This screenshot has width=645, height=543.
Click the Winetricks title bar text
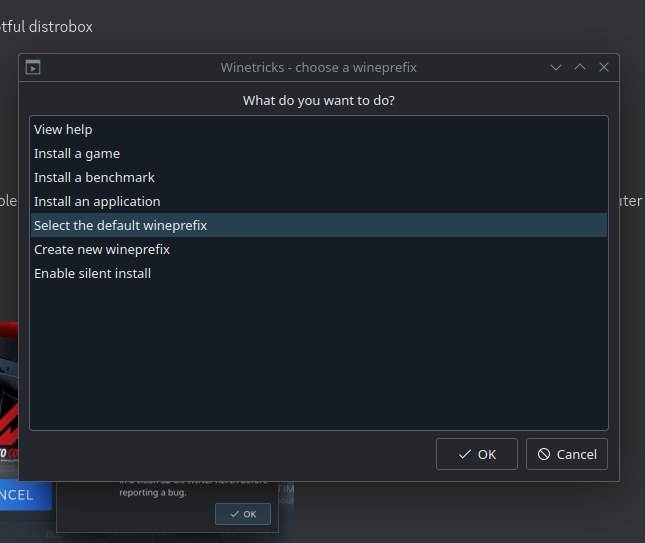(x=318, y=67)
